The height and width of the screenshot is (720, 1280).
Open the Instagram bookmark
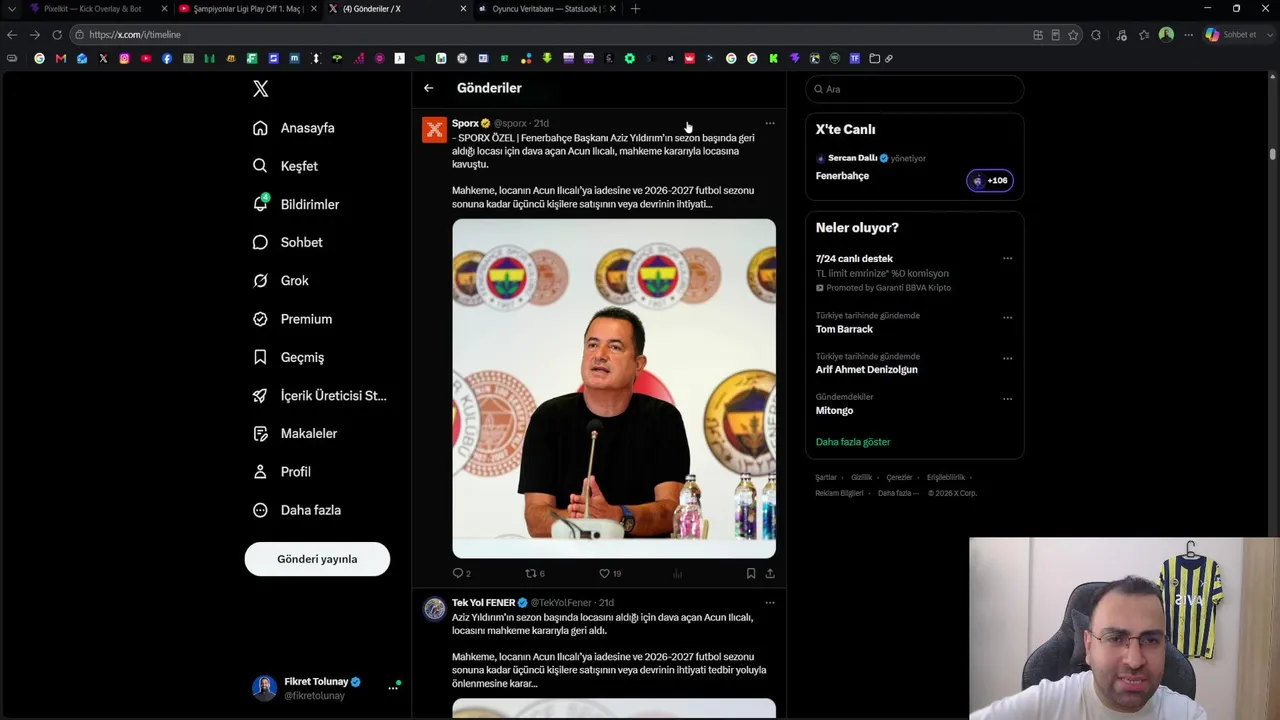[124, 59]
